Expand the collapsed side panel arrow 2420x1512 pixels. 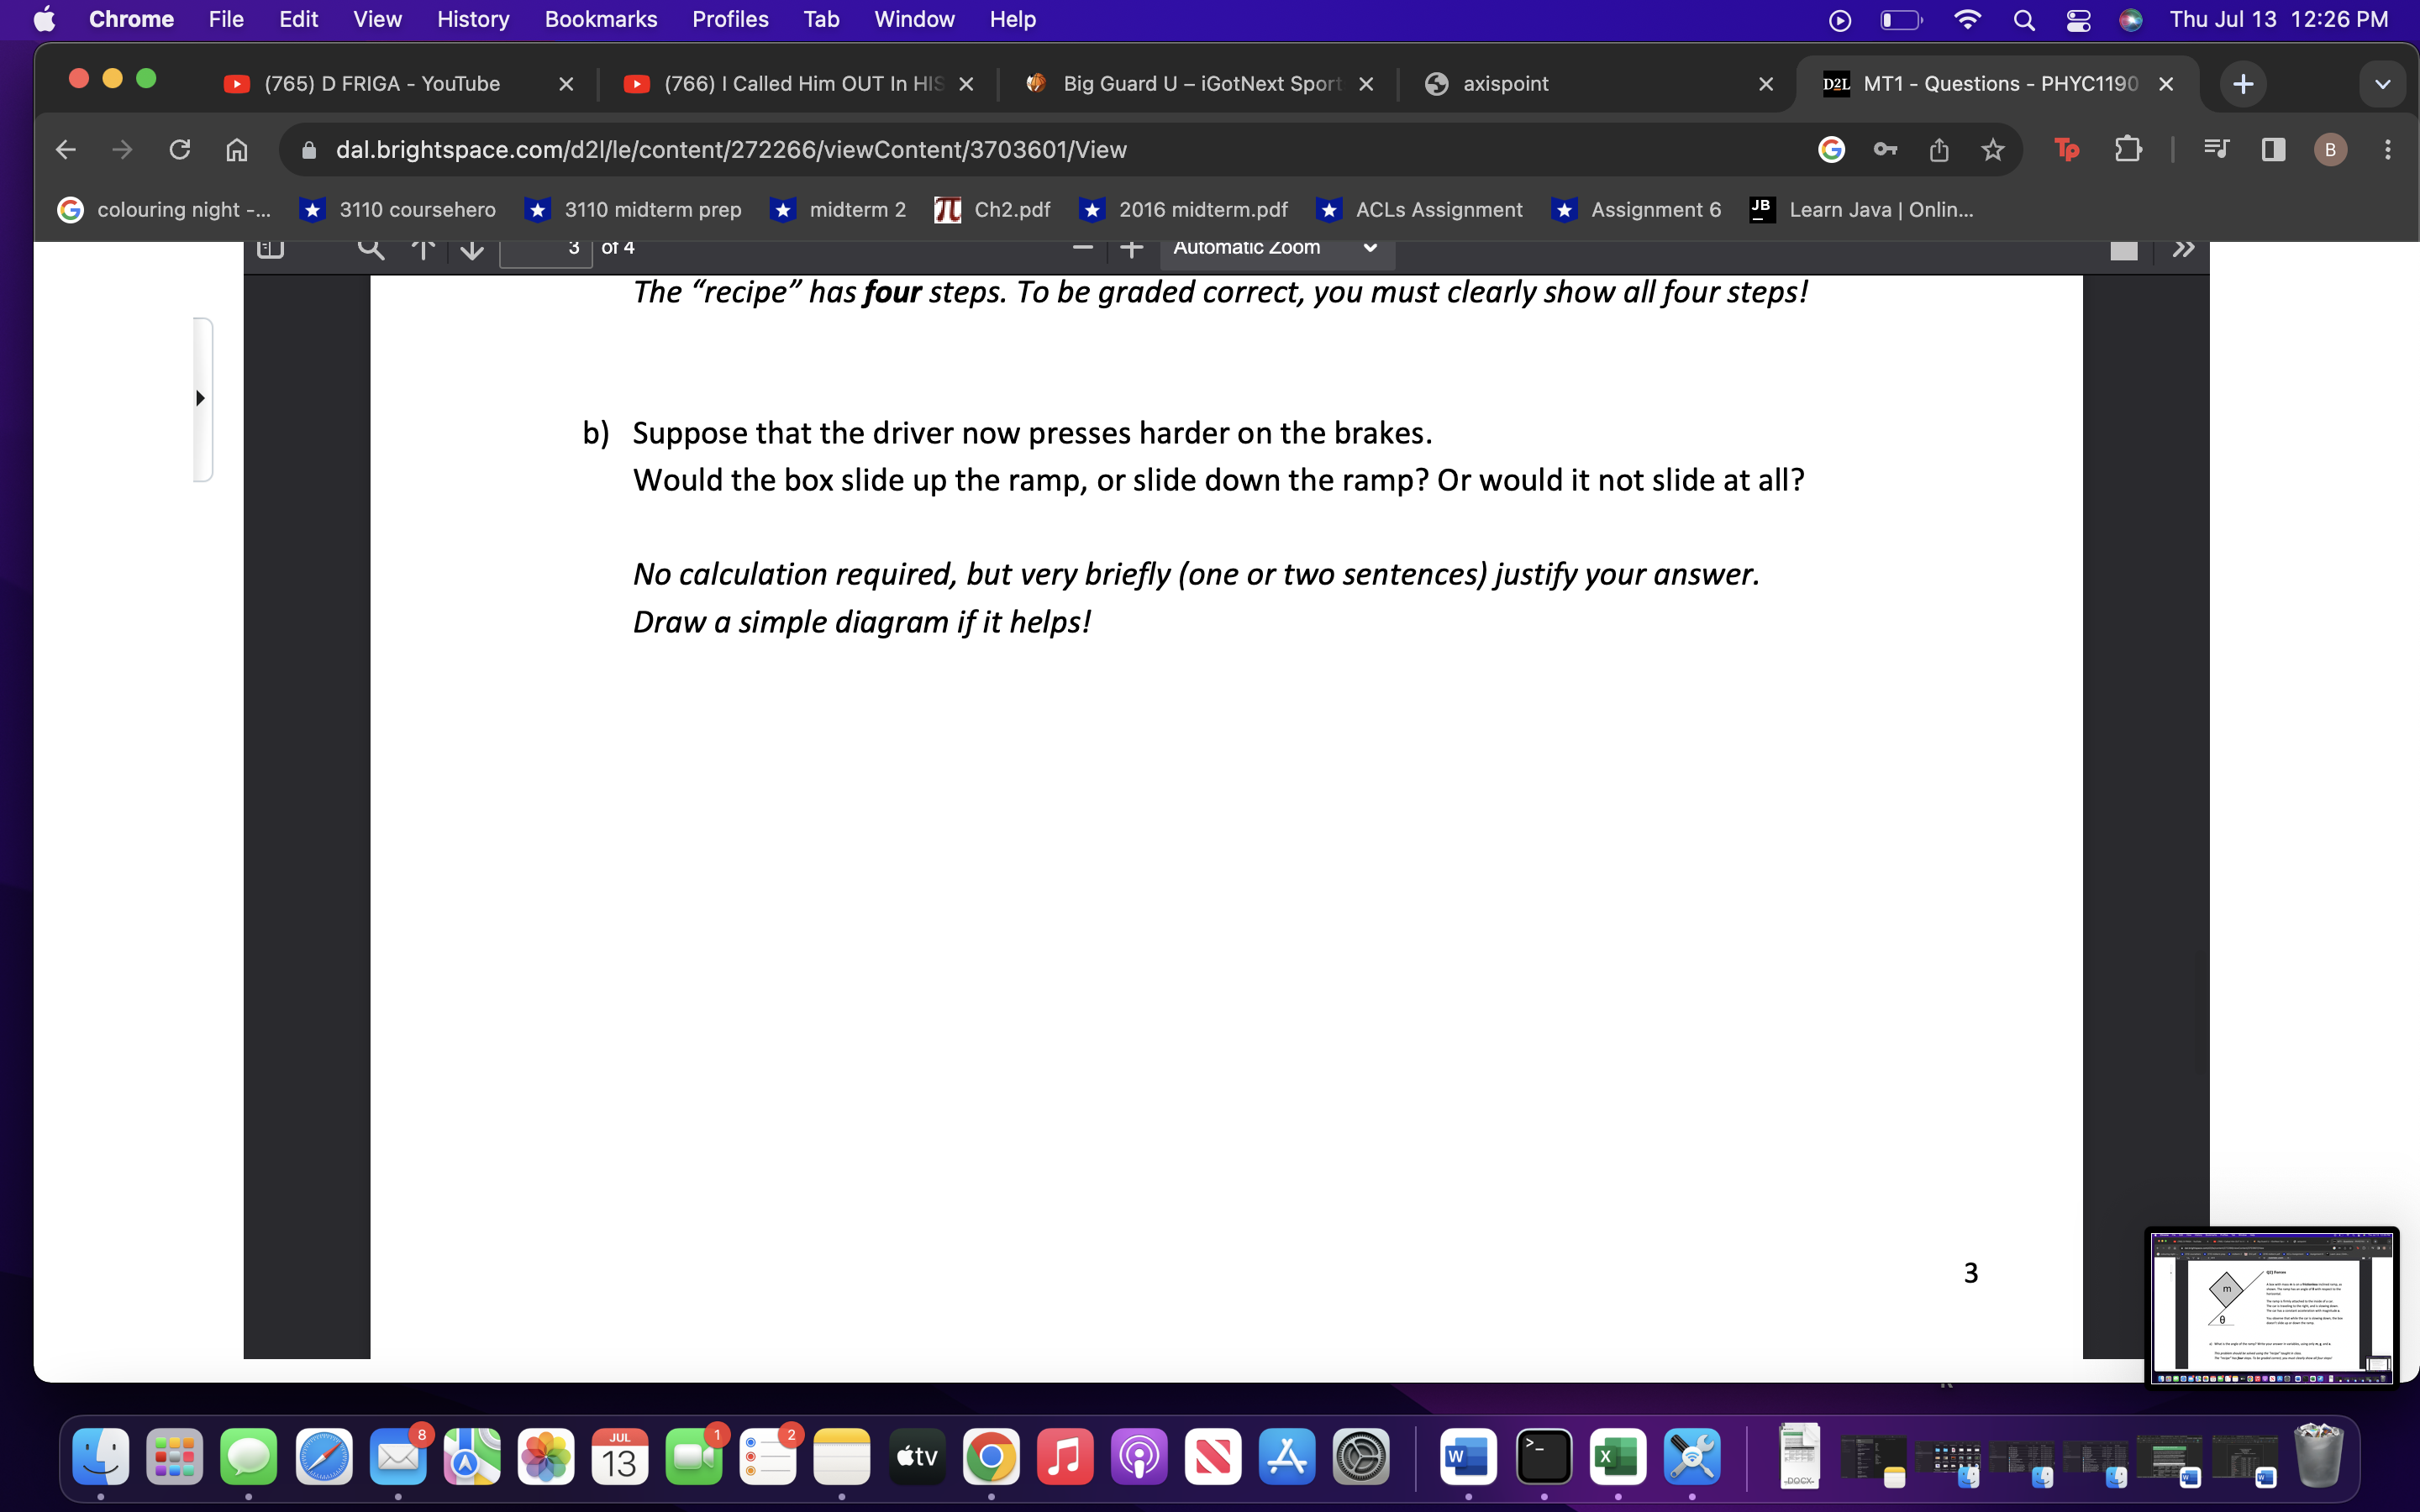pos(201,398)
